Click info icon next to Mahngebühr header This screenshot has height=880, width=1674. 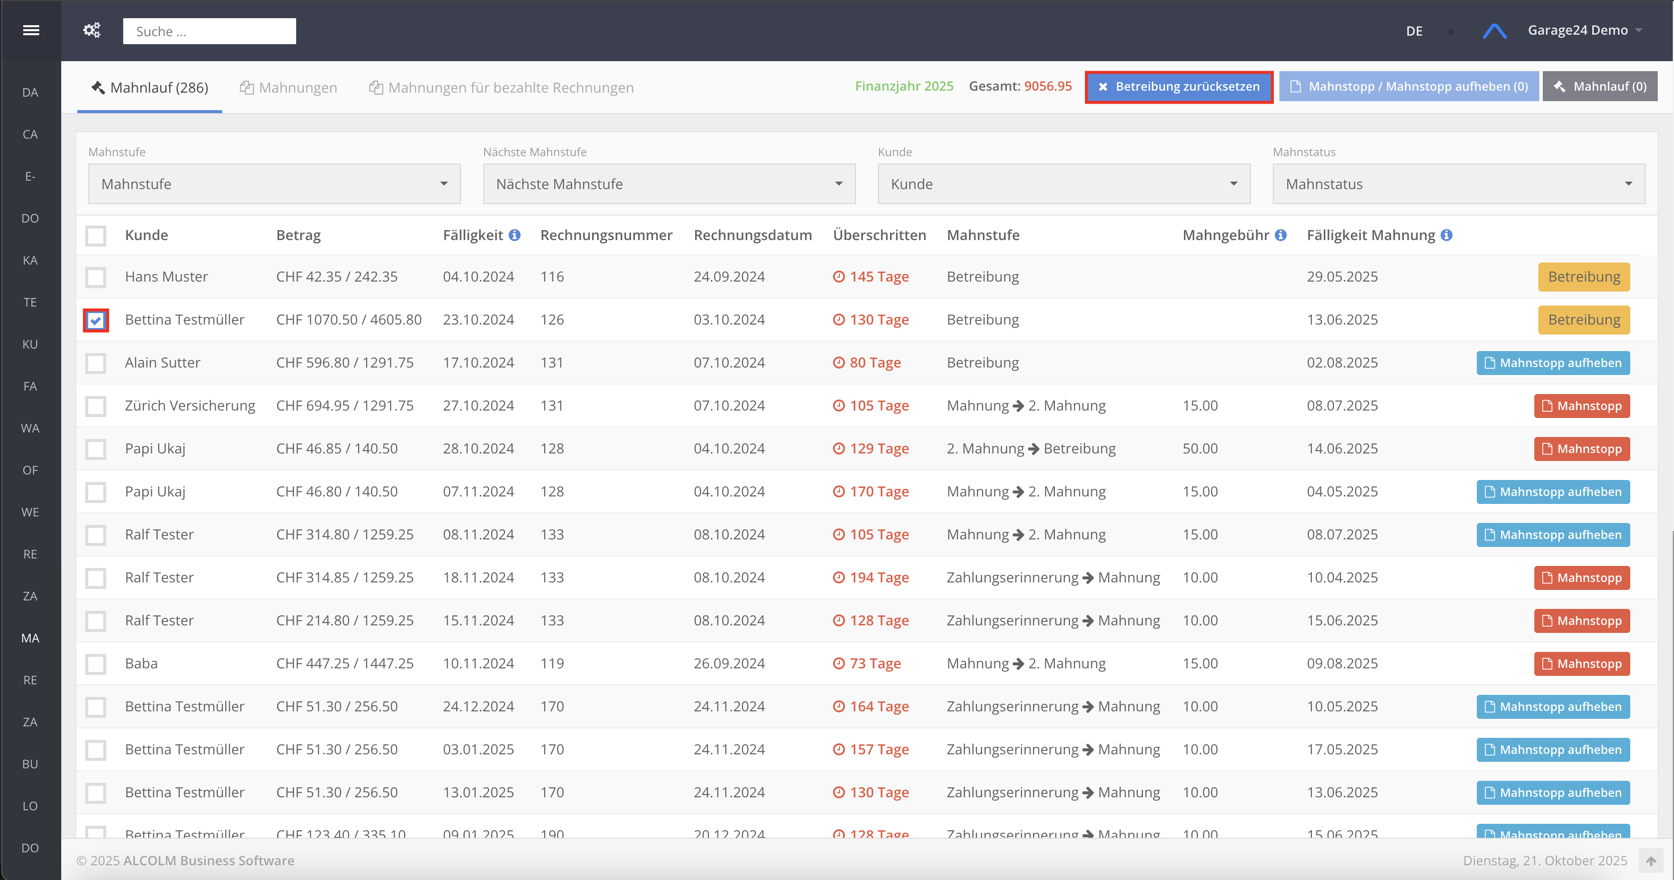[1280, 235]
